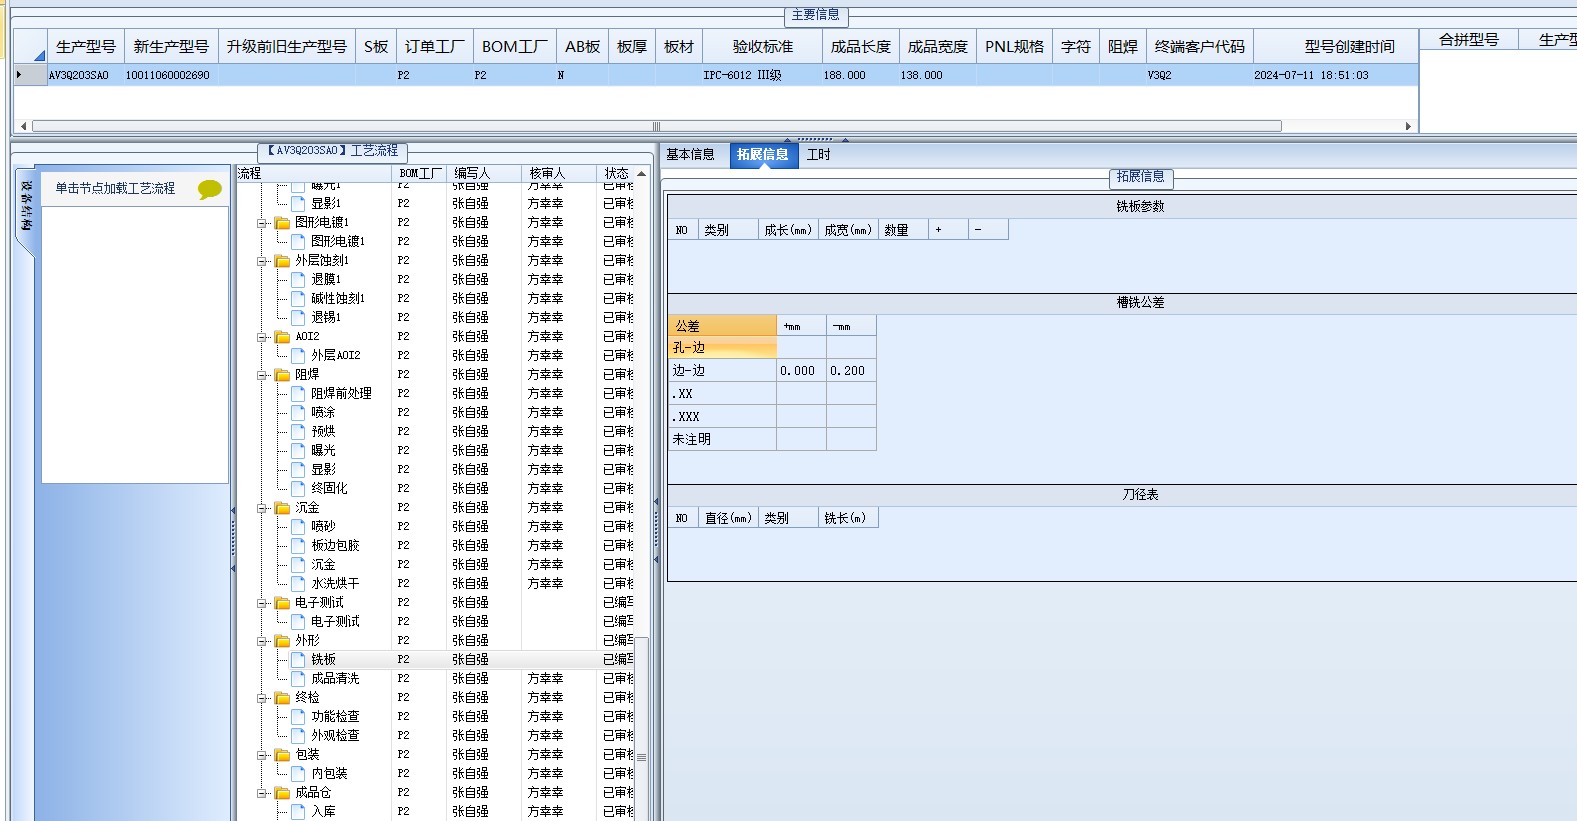
Task: Collapse the AOI2 tree node
Action: (261, 337)
